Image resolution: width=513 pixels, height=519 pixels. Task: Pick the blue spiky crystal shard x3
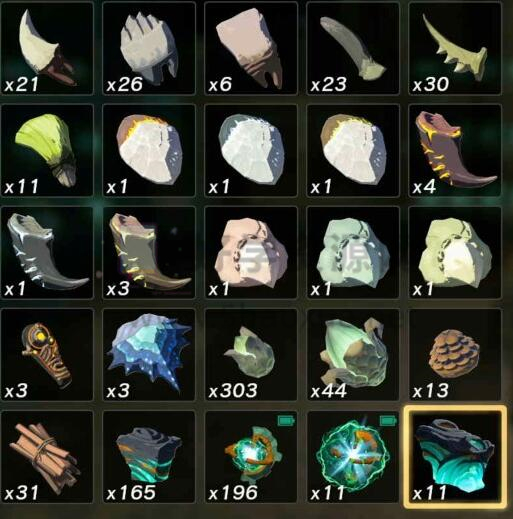coord(149,355)
